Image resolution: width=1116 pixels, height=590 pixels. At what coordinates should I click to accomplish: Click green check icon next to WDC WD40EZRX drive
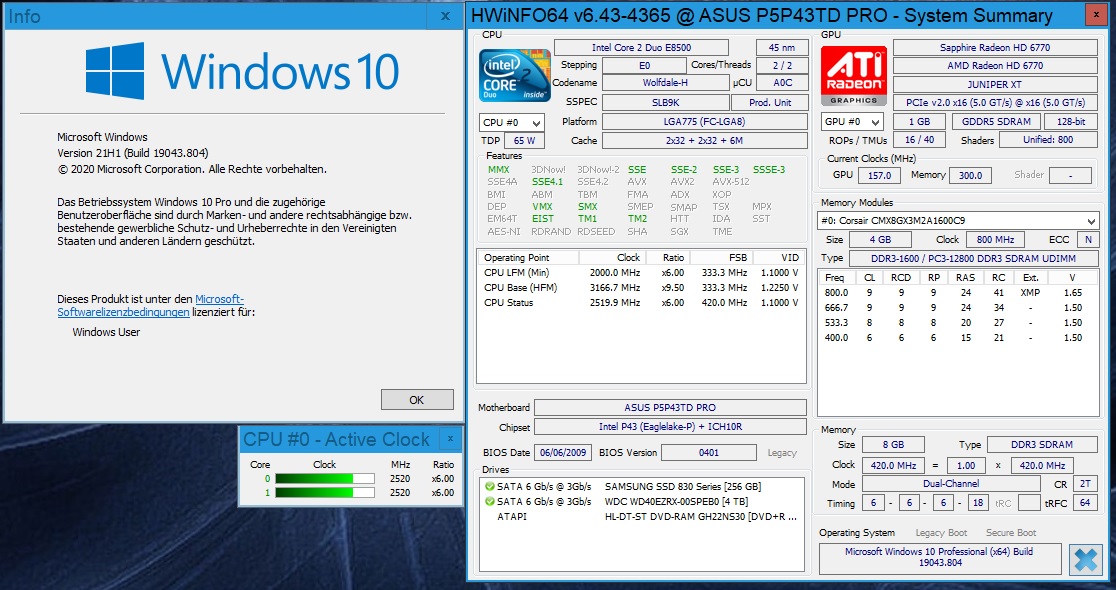489,502
